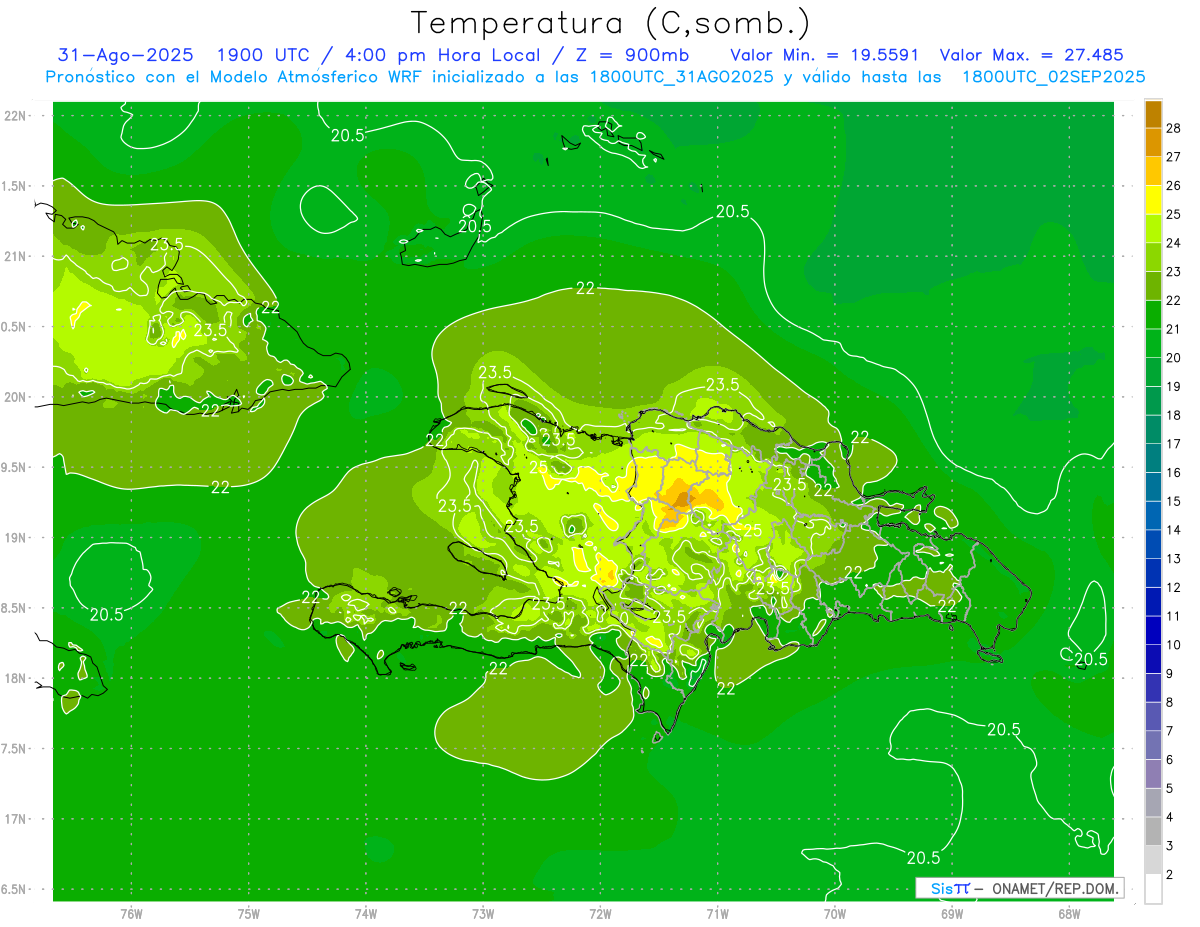Click the 71W longitude axis label
This screenshot has width=1200, height=927.
point(717,913)
